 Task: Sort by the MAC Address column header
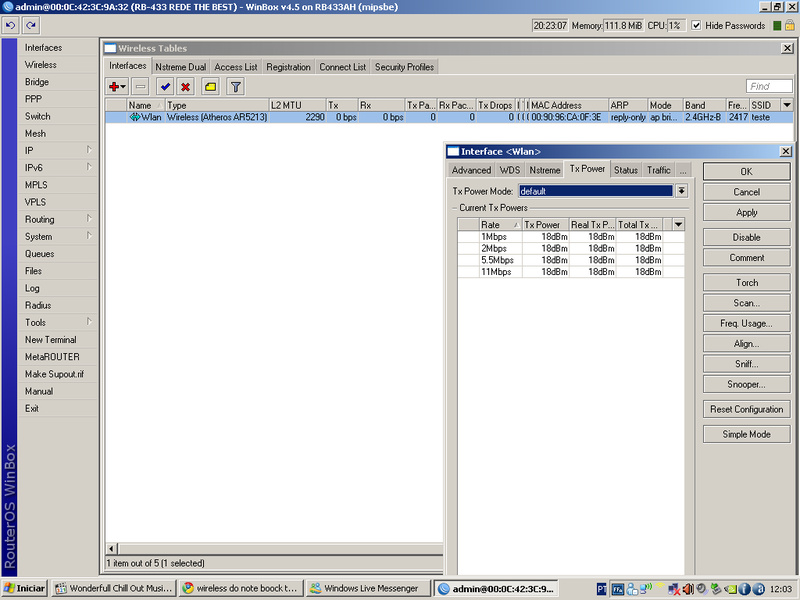coord(568,105)
